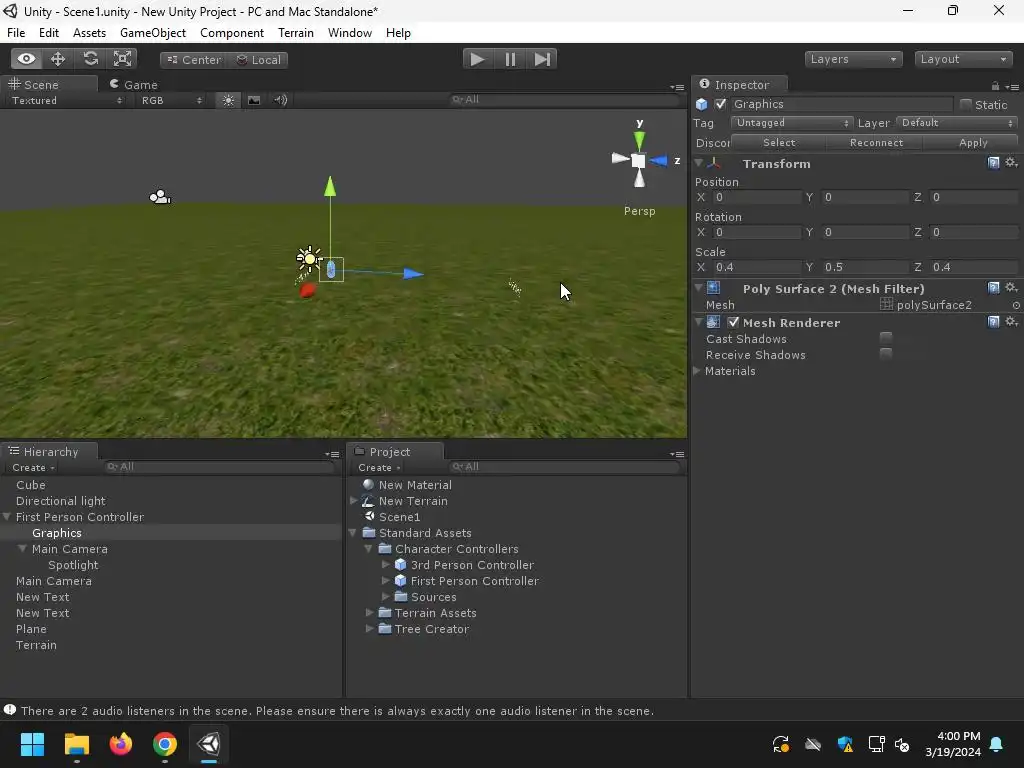The image size is (1024, 768).
Task: Select the Rotate tool in toolbar
Action: tap(90, 59)
